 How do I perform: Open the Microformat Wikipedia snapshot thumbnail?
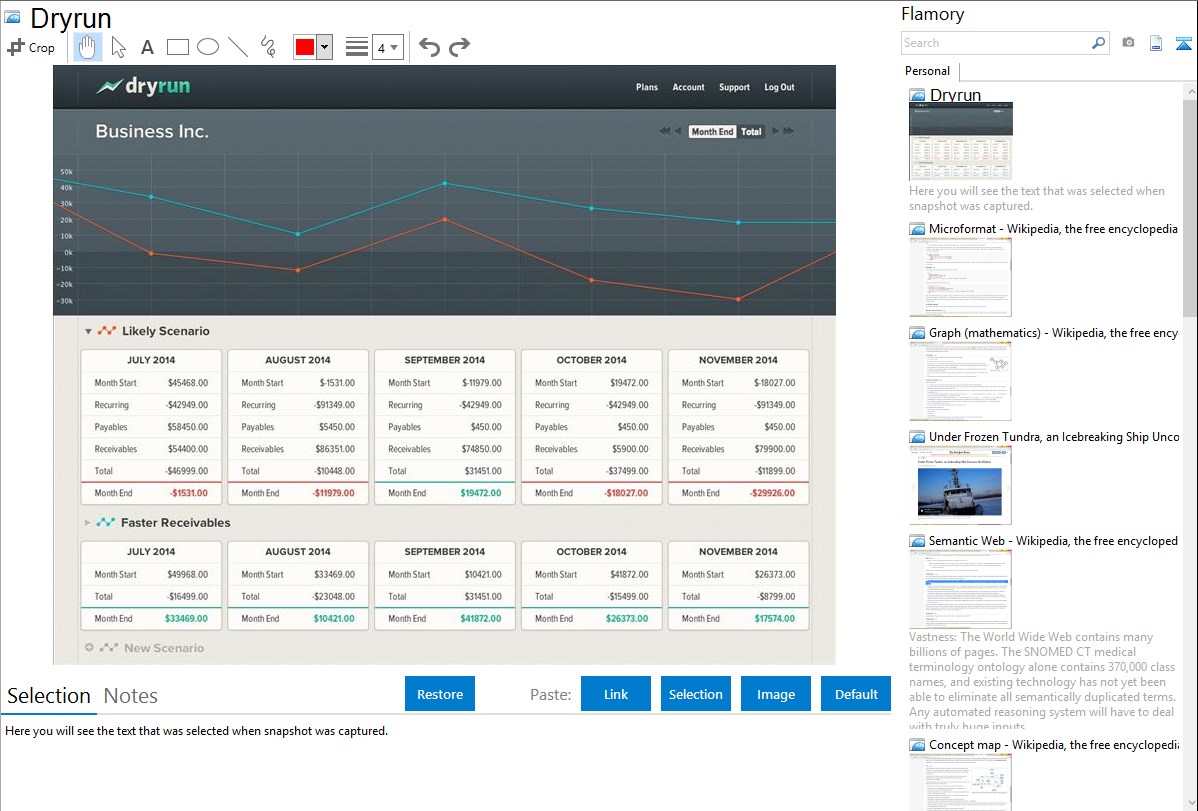pos(960,277)
